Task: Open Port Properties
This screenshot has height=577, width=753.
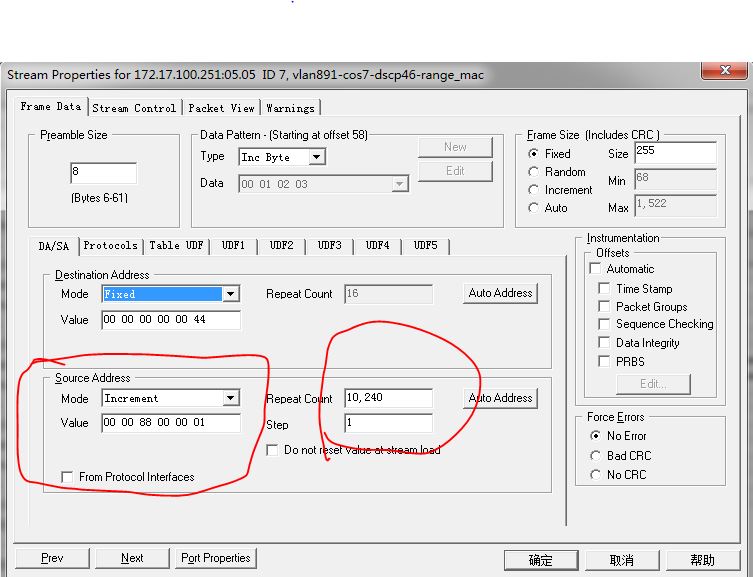Action: [x=216, y=558]
